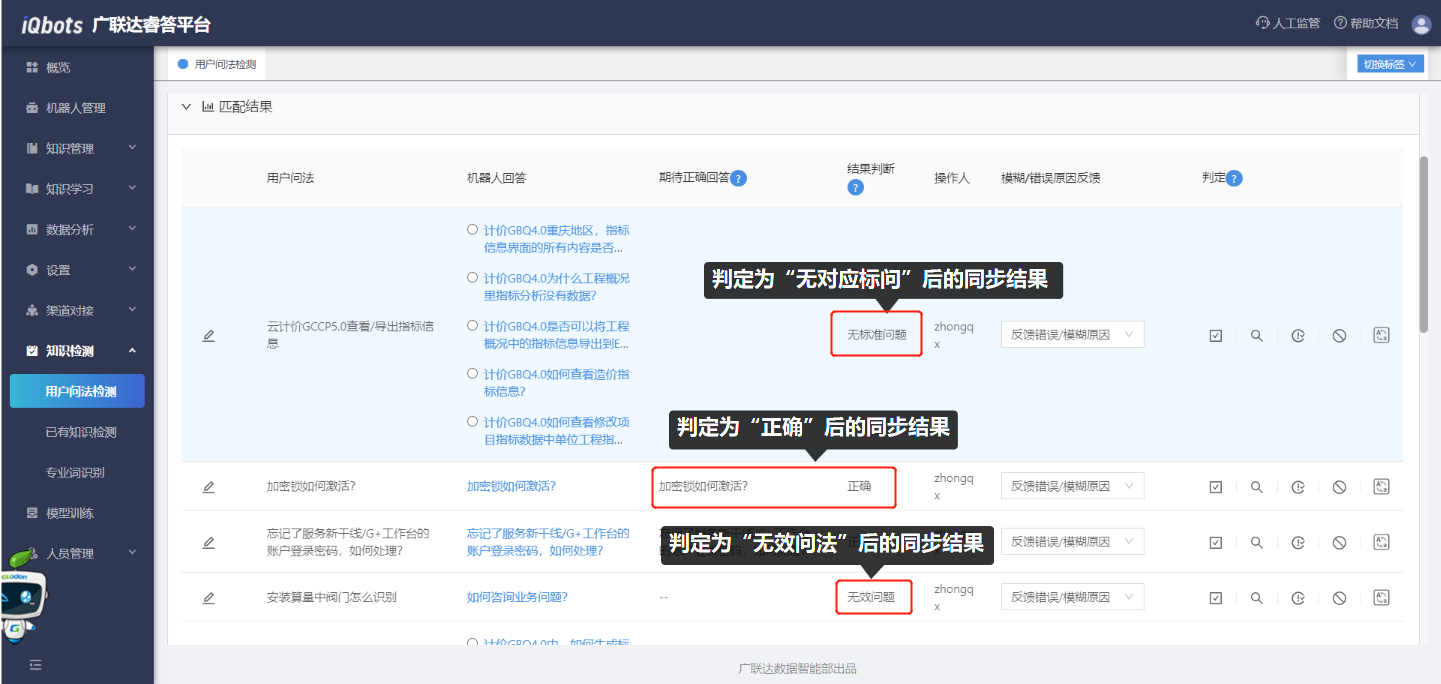Click the edit pencil icon for 加密锁如何激活 row
The height and width of the screenshot is (684, 1441).
point(209,487)
